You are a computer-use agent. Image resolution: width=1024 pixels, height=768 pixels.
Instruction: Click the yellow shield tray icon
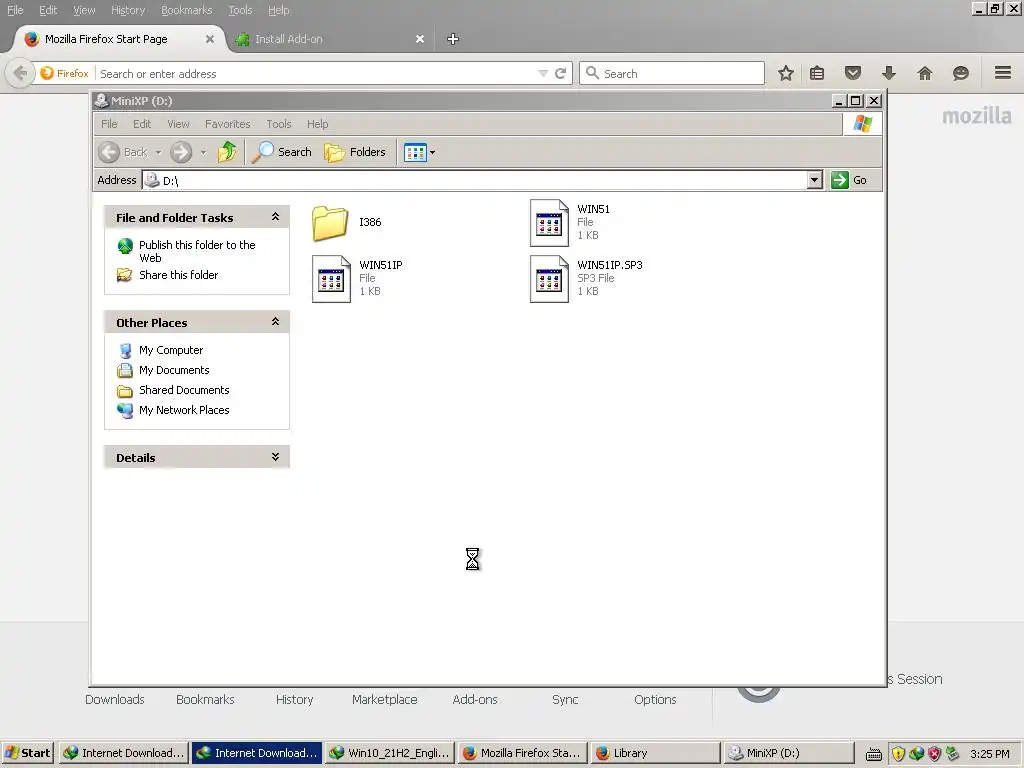pyautogui.click(x=899, y=754)
